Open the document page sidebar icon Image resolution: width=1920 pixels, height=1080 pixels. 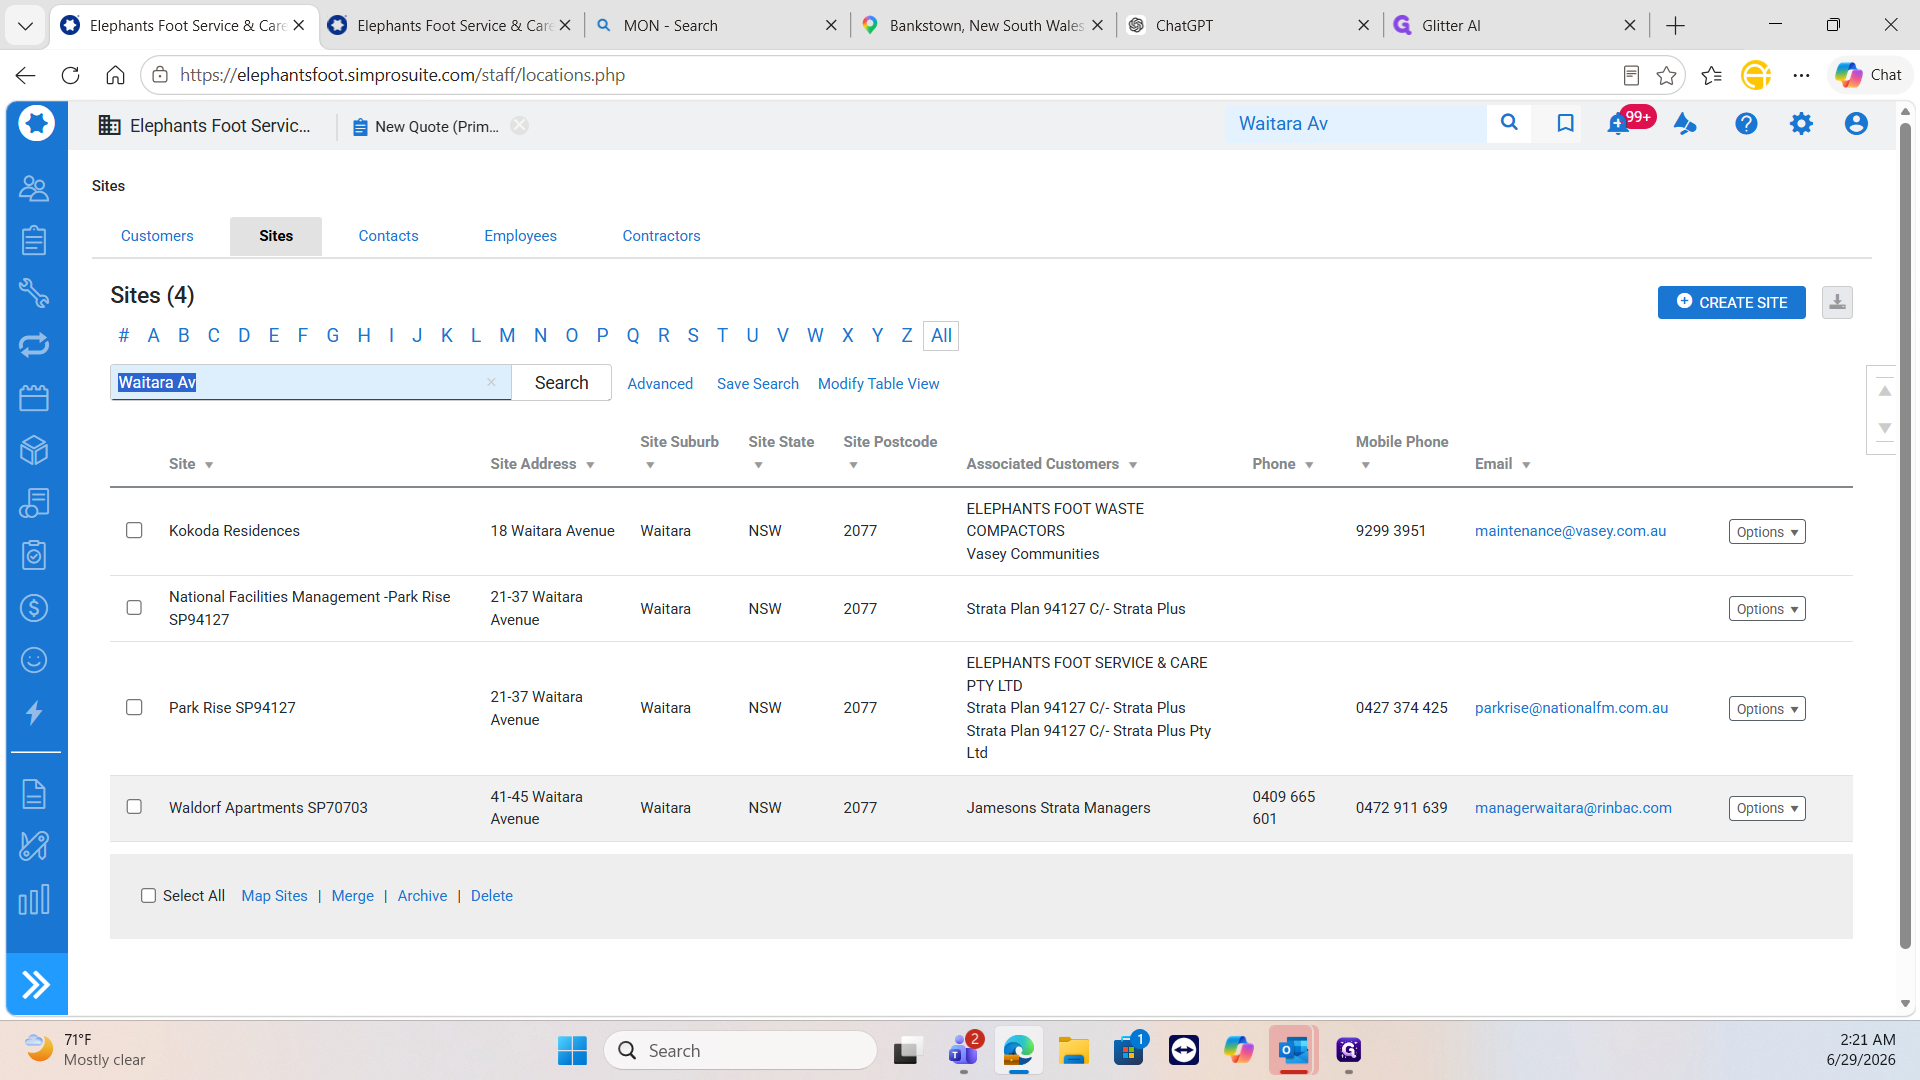(34, 794)
